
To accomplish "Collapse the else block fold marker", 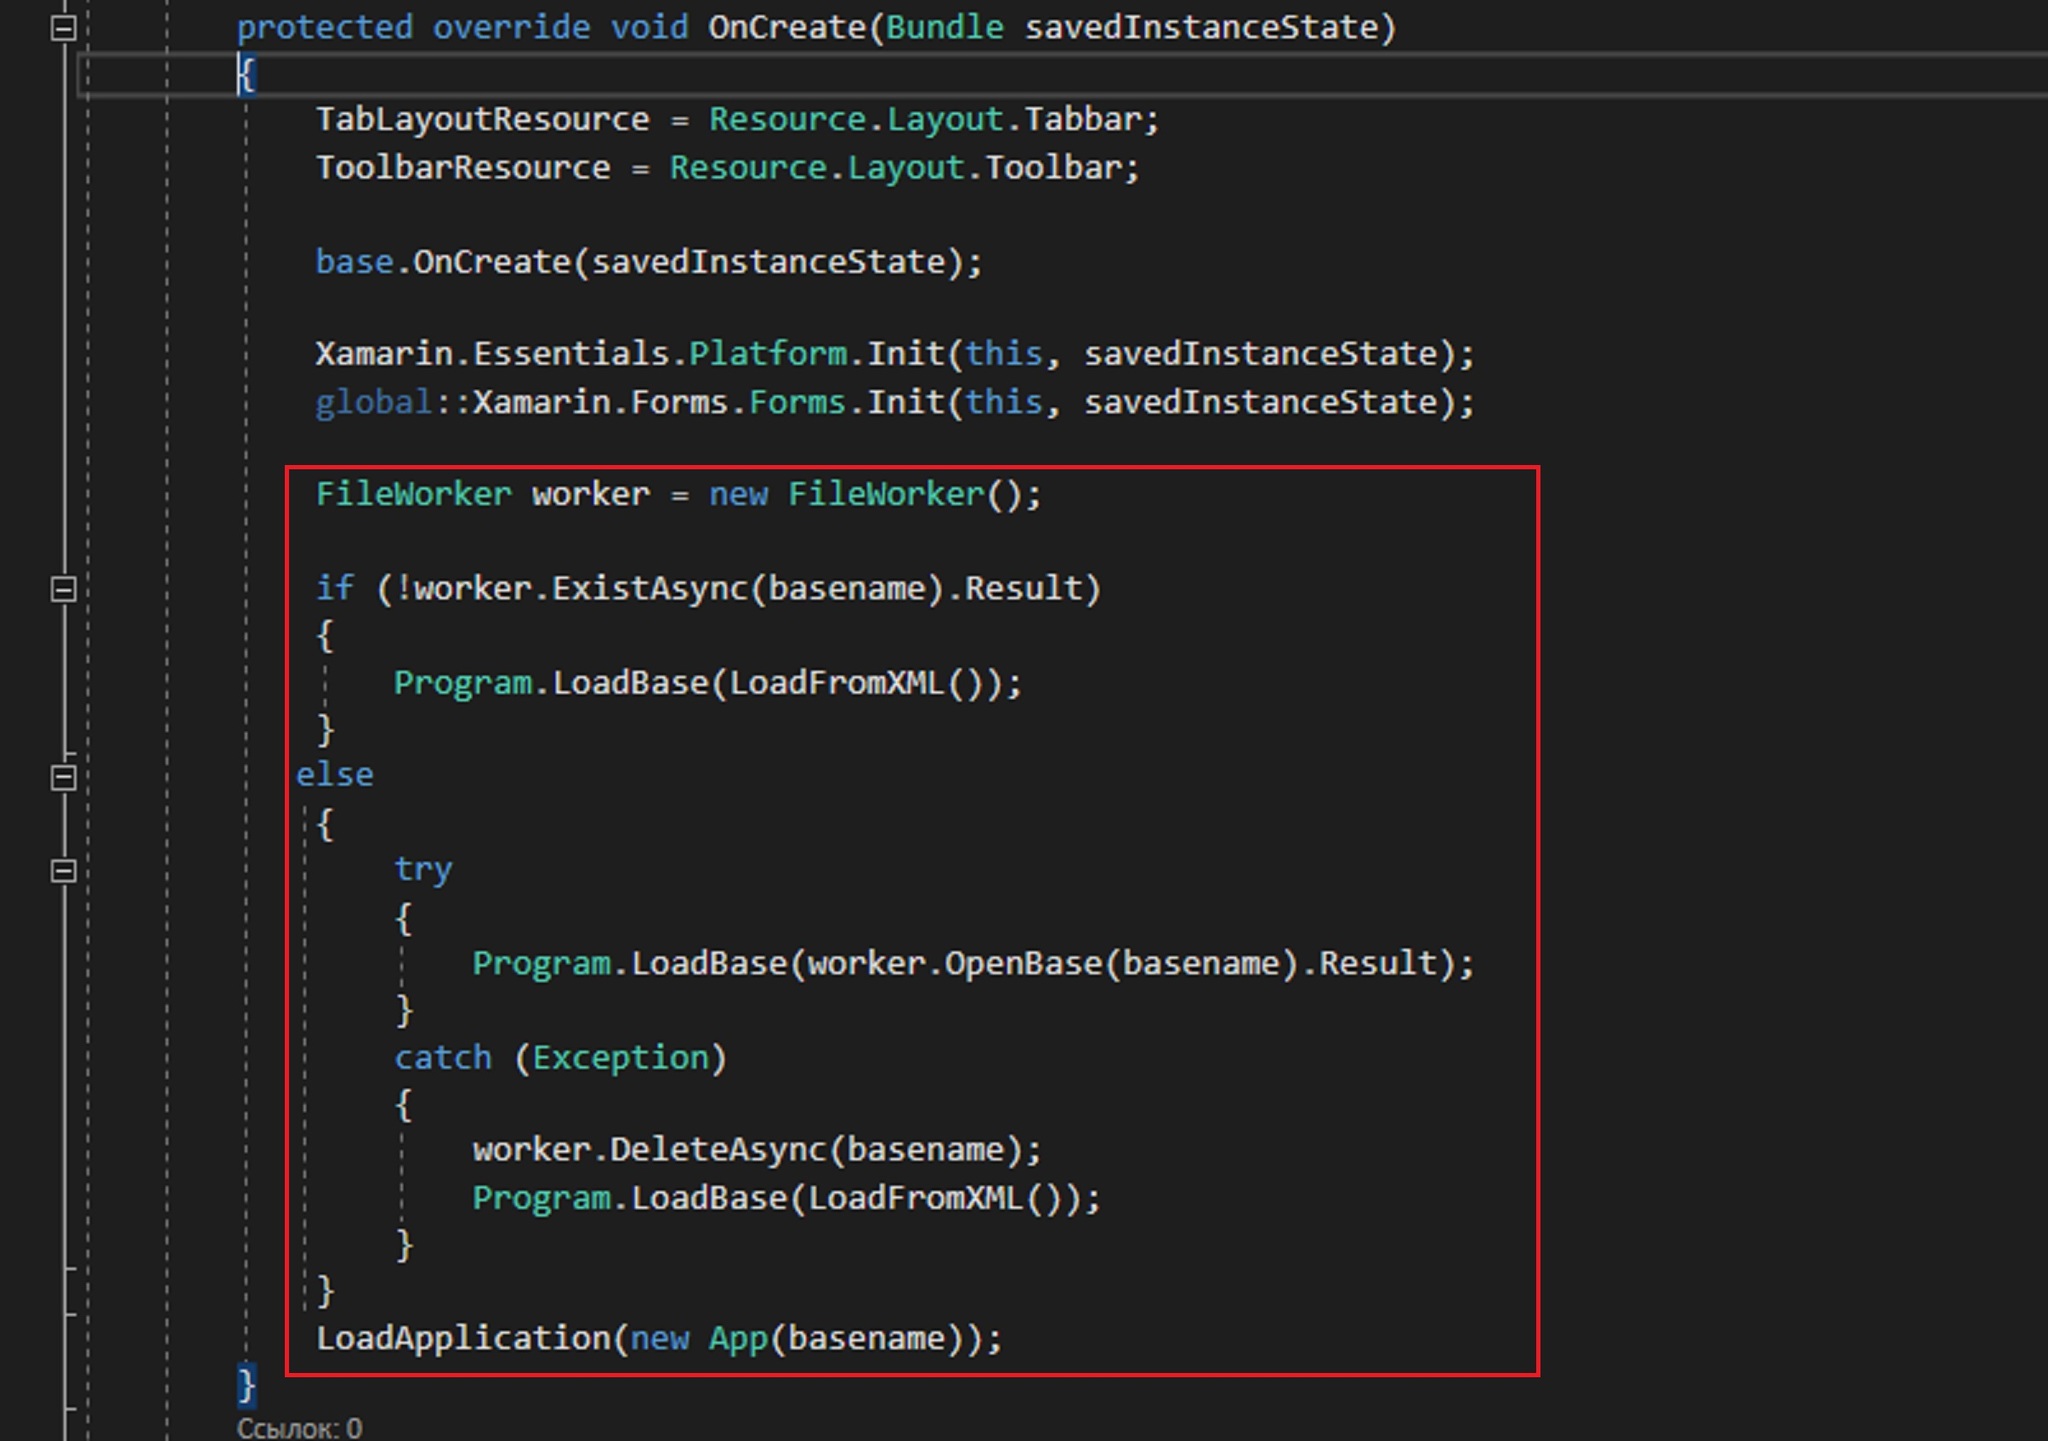I will click(x=63, y=777).
